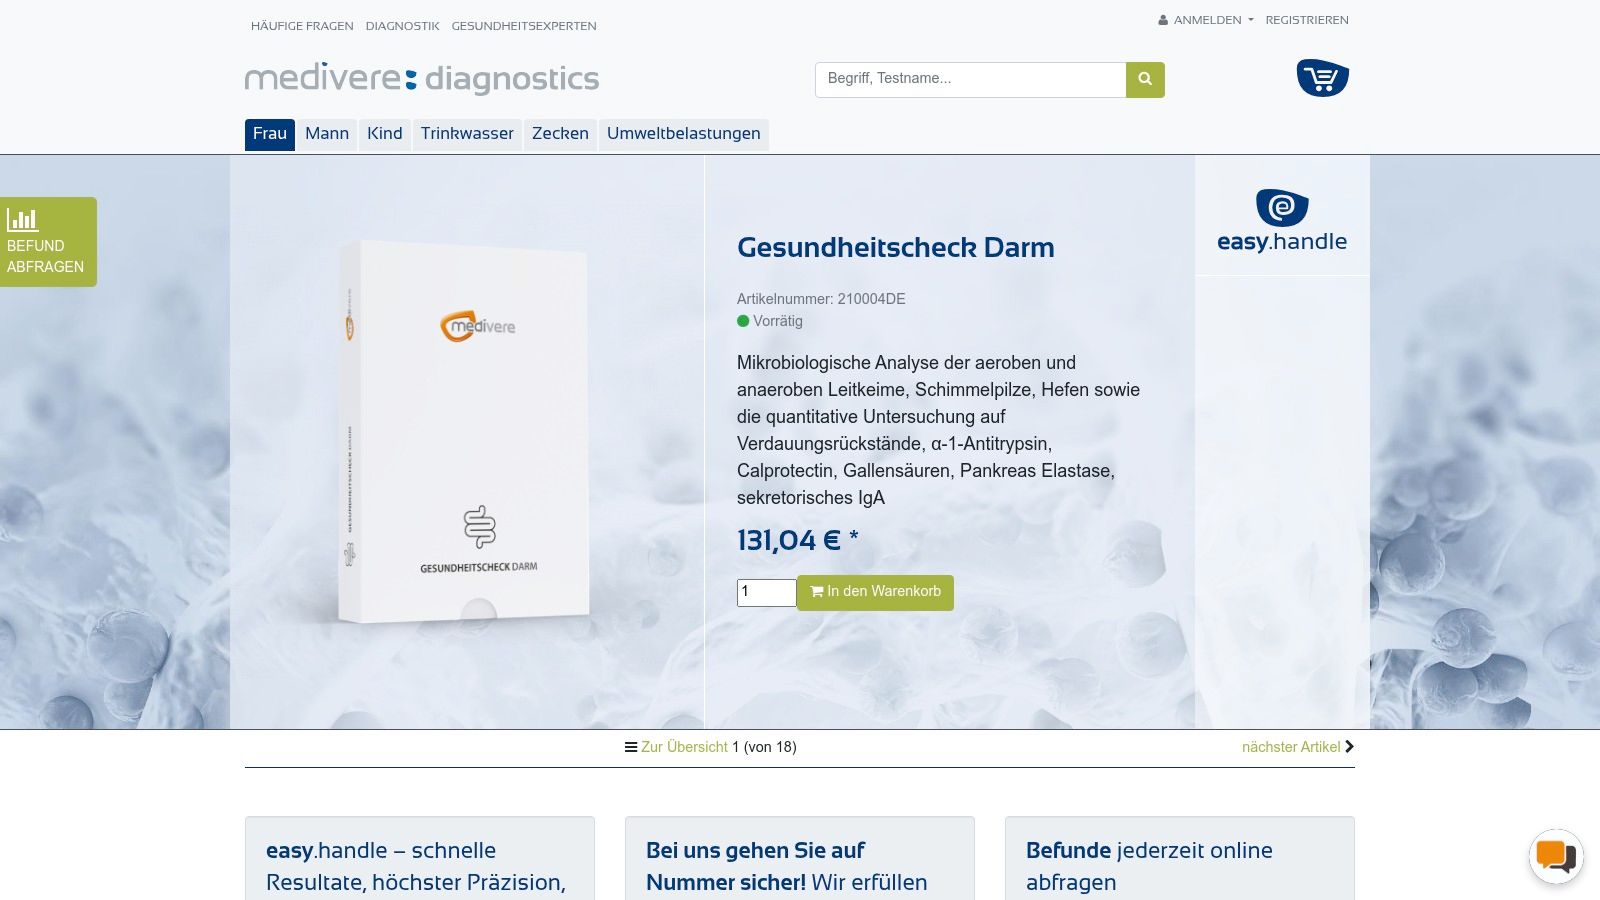Screen dimensions: 1600x900
Task: Open the Trinkwasser category tab
Action: pos(467,134)
